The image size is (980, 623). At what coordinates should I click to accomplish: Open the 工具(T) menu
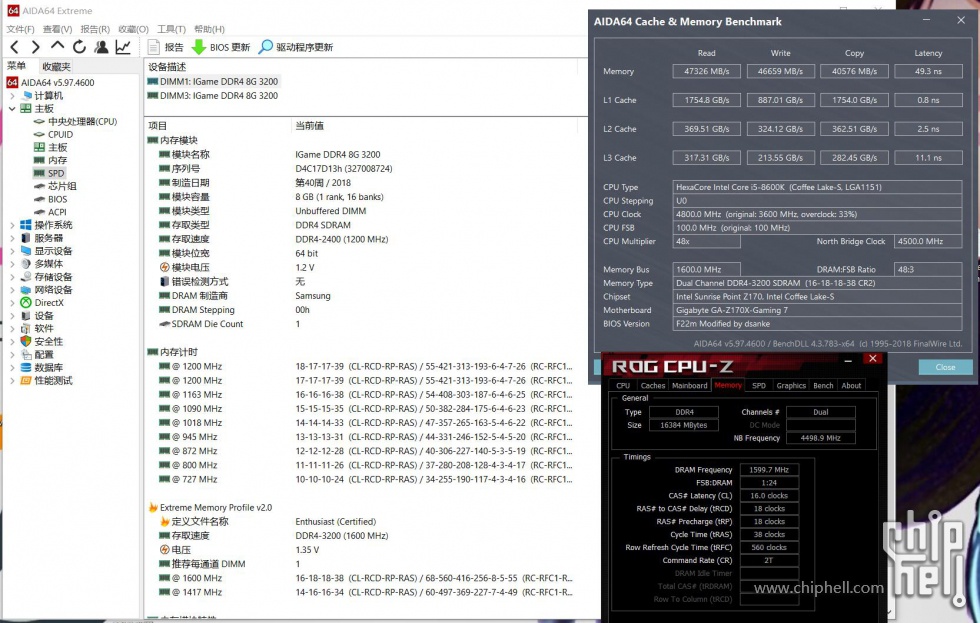point(171,29)
